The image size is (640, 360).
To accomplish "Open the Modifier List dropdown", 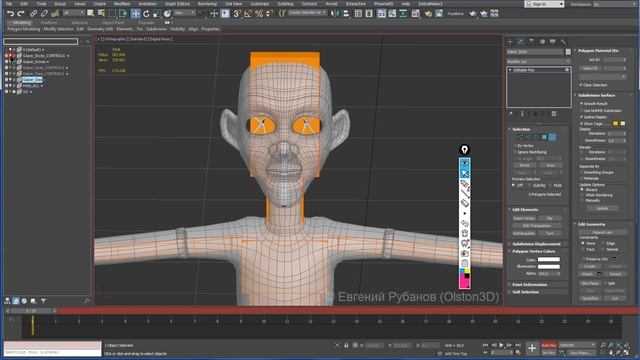I will (538, 61).
